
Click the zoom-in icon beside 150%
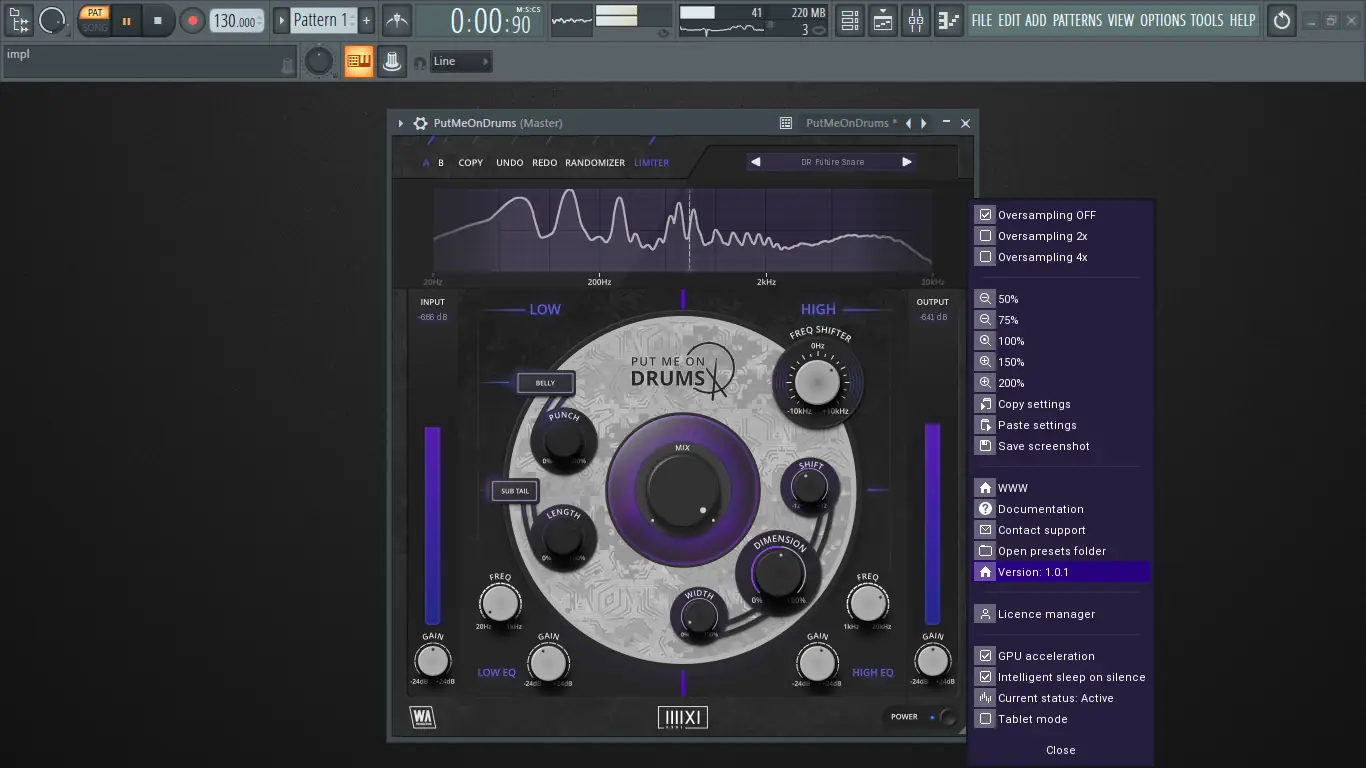[986, 362]
